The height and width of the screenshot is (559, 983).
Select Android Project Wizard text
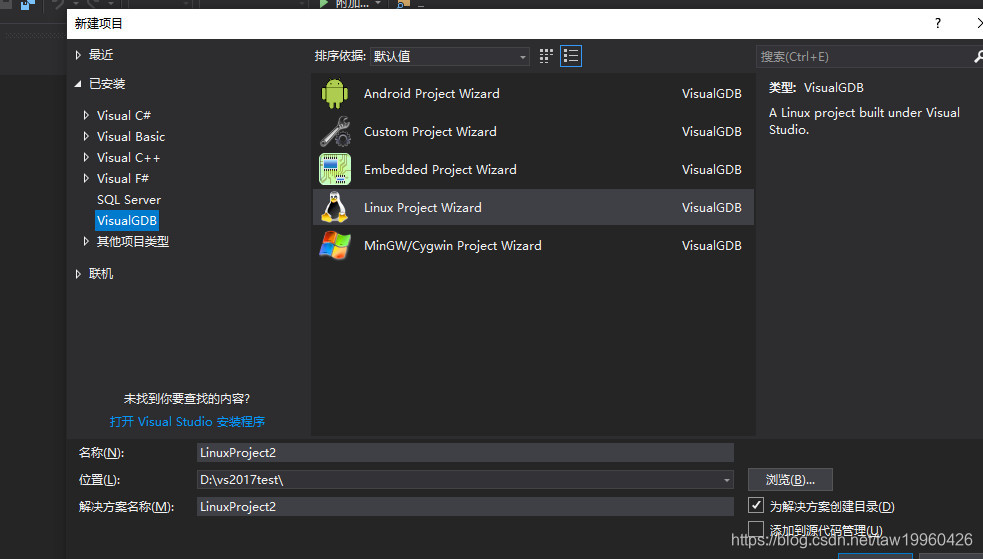point(431,93)
